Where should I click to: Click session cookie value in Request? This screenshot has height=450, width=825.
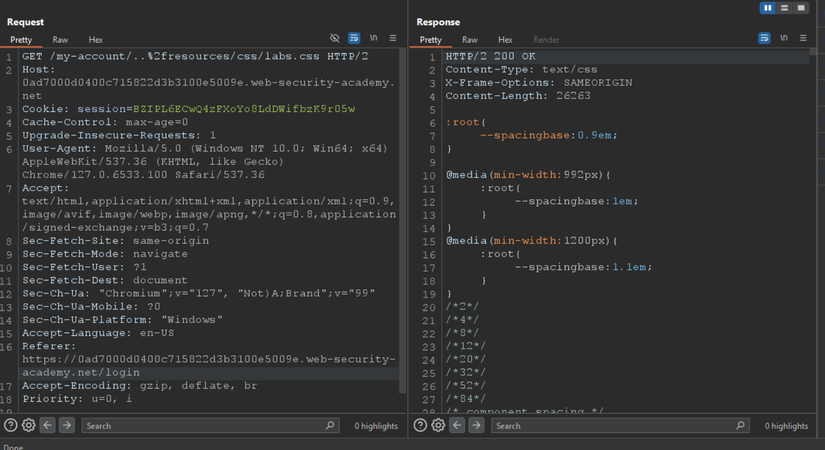point(244,109)
